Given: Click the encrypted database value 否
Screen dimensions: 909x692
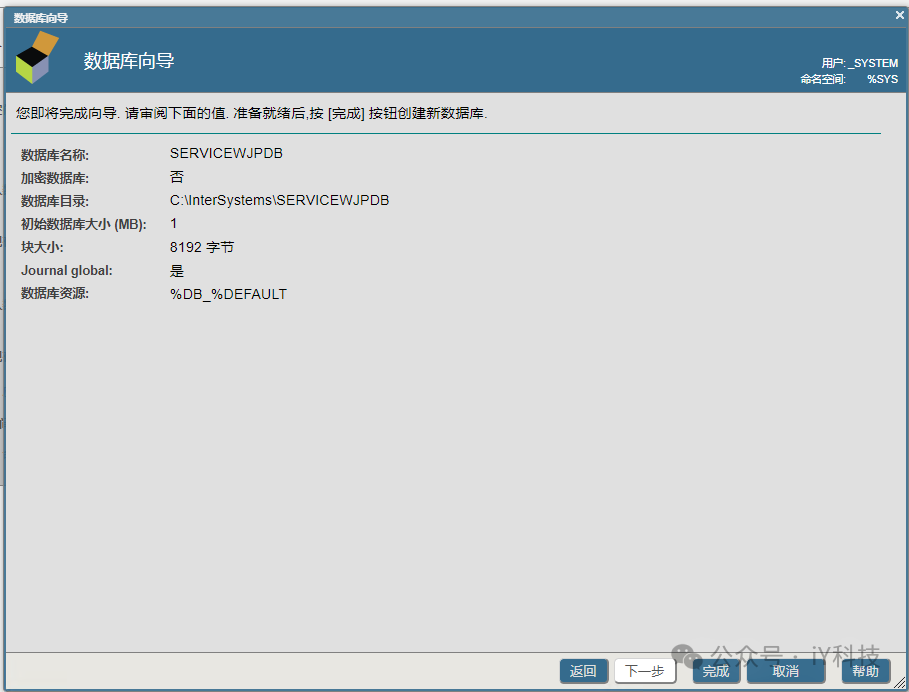Looking at the screenshot, I should point(176,176).
